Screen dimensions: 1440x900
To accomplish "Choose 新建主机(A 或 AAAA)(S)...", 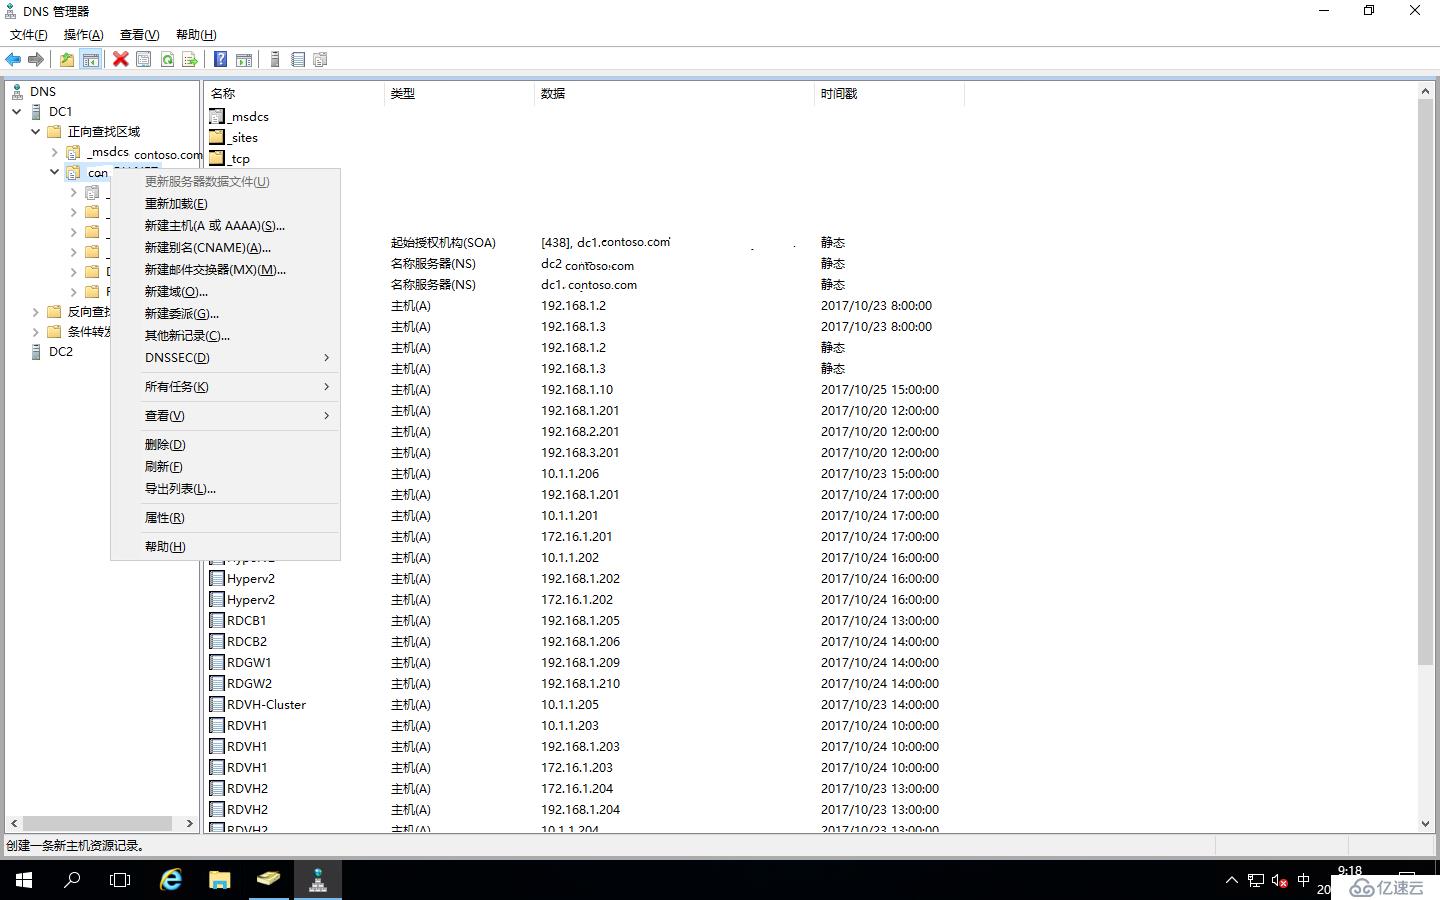I will tap(225, 225).
